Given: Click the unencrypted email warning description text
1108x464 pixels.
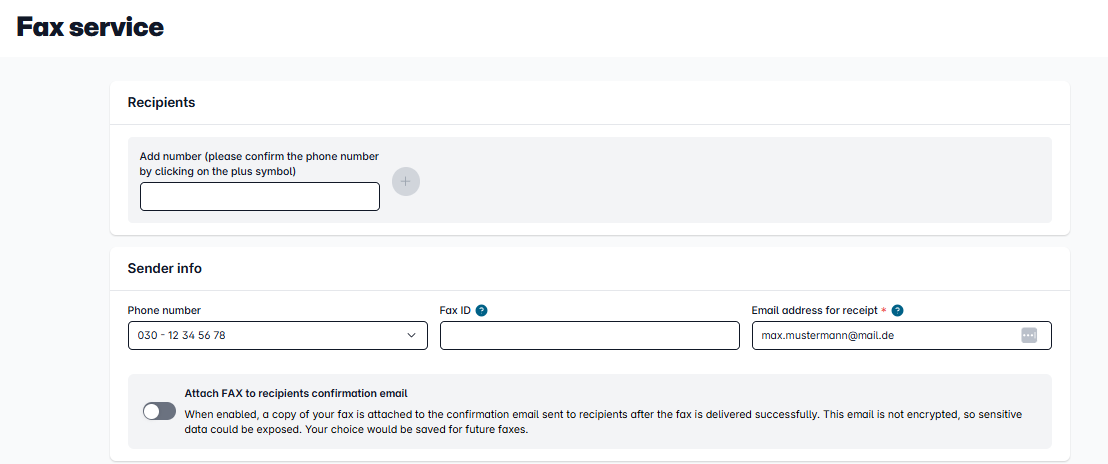Looking at the screenshot, I should tap(603, 420).
